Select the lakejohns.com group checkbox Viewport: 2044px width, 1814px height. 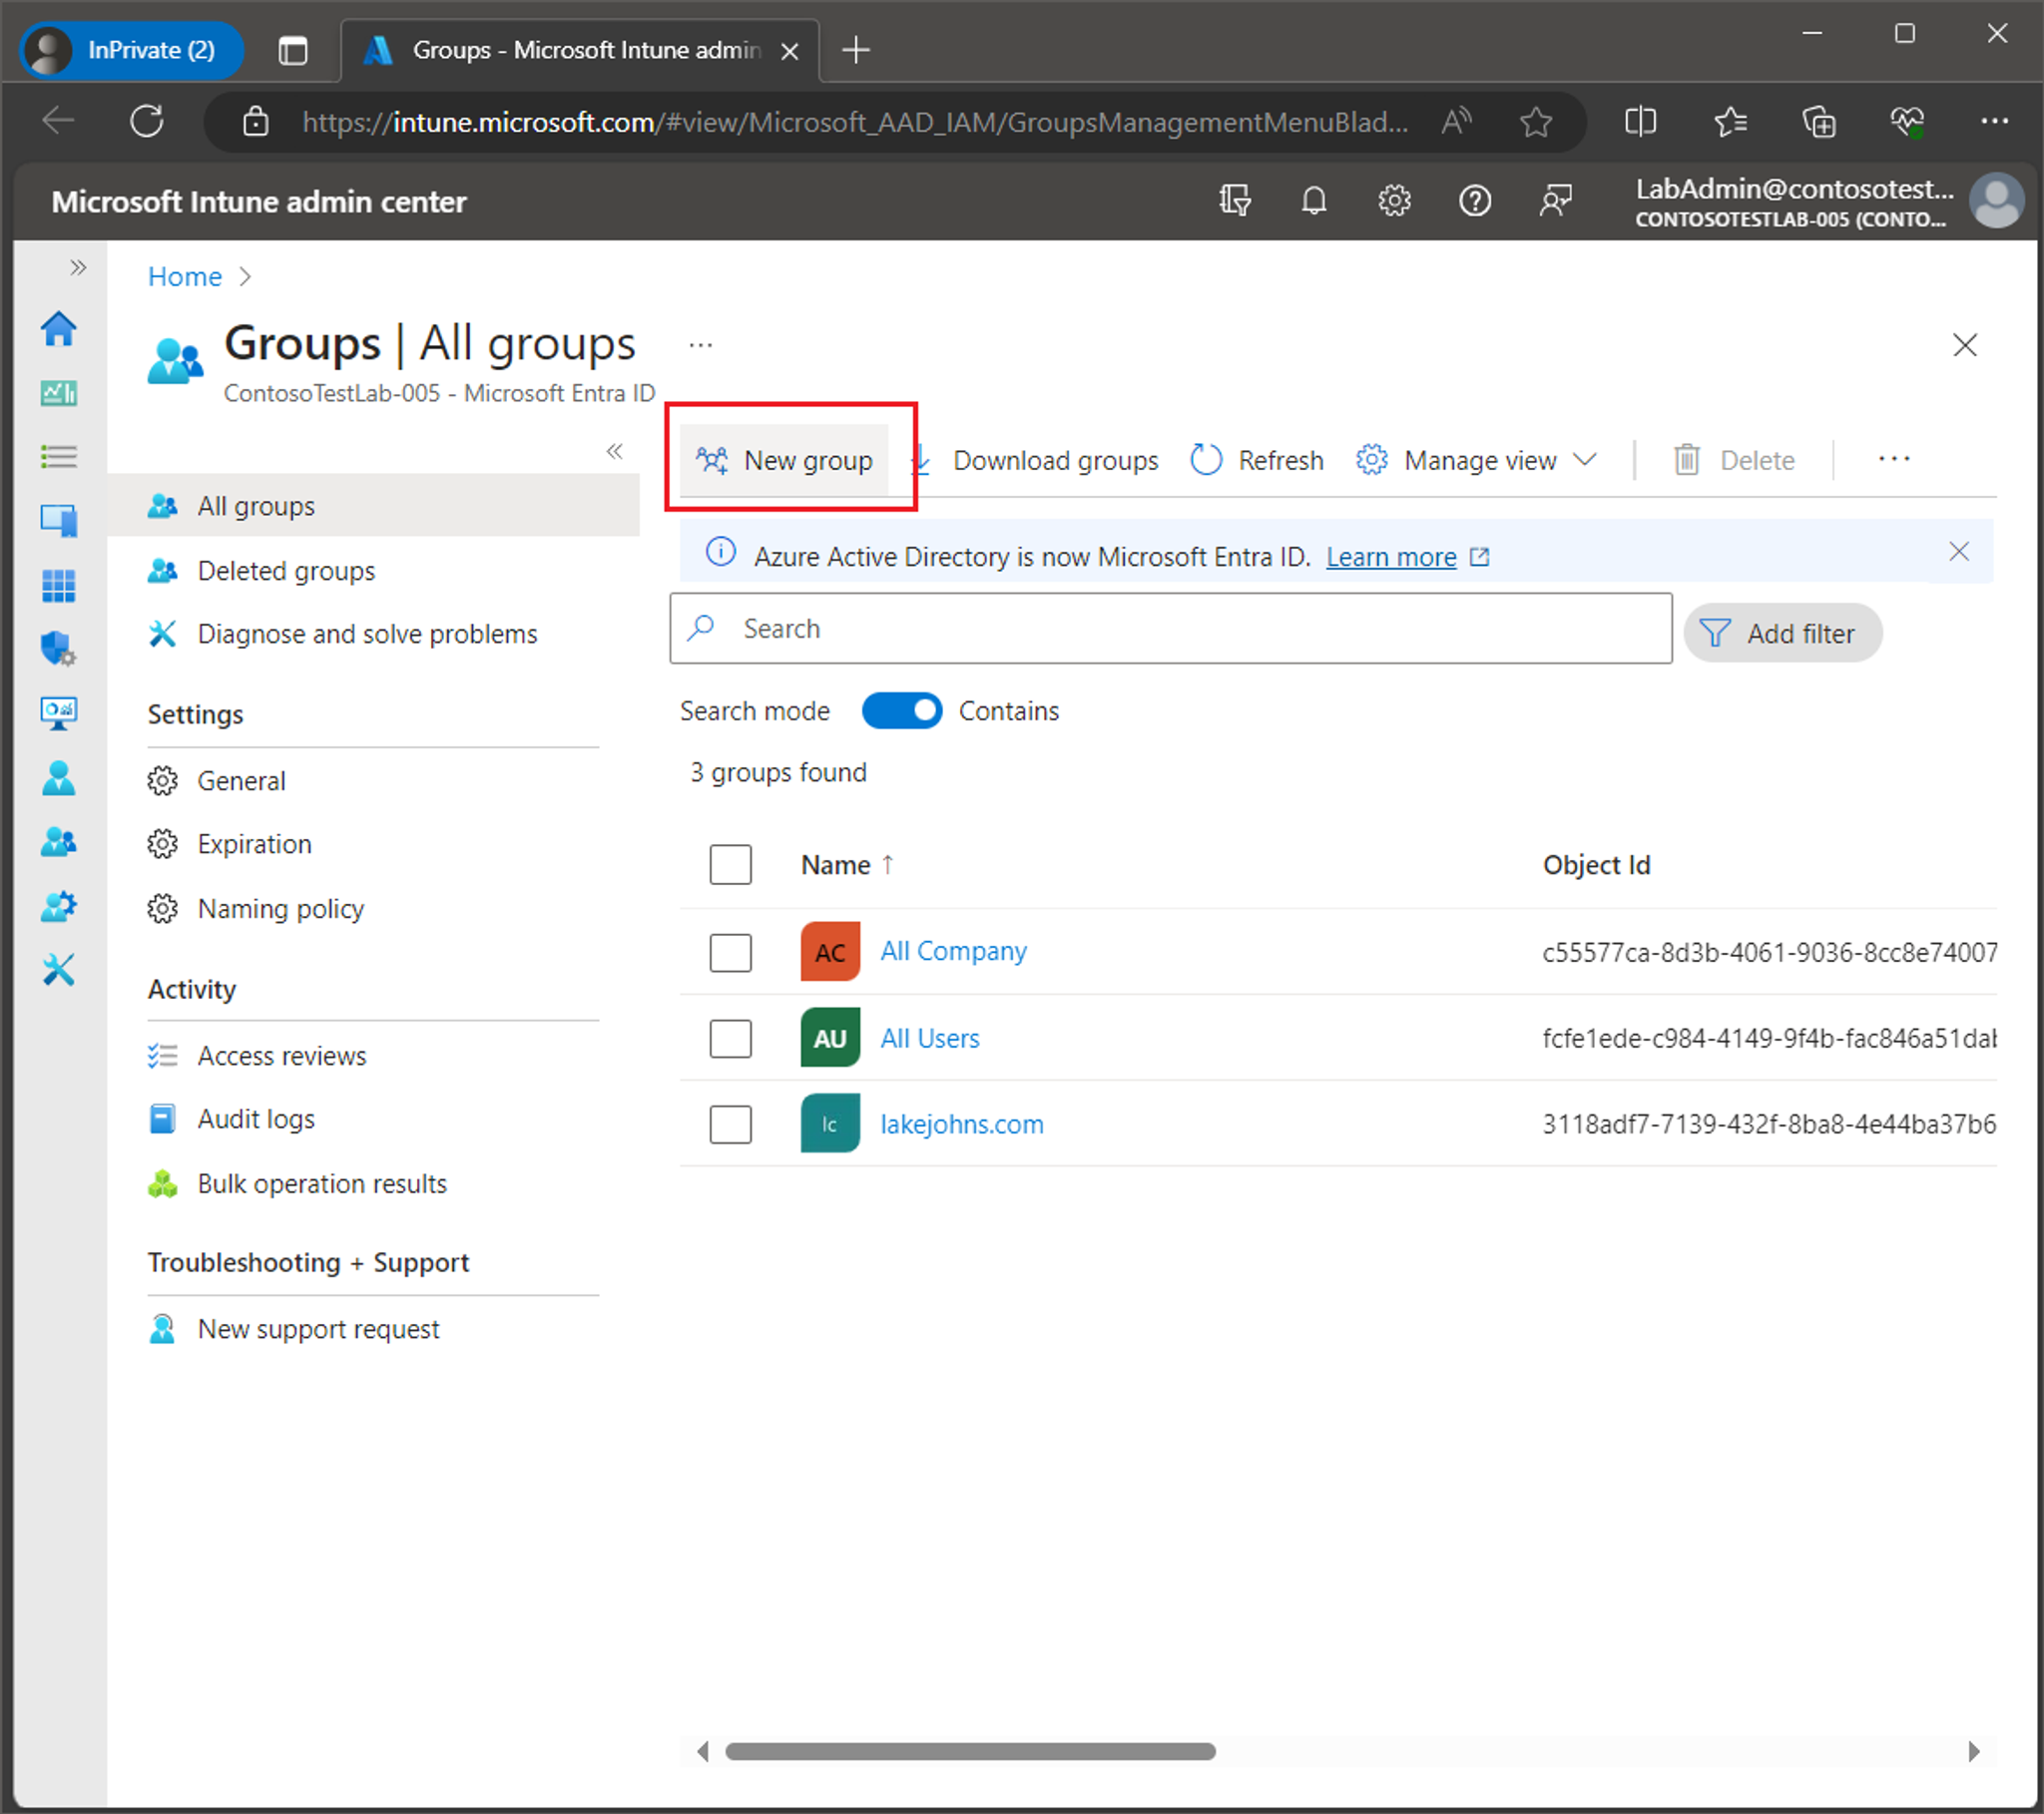point(730,1124)
